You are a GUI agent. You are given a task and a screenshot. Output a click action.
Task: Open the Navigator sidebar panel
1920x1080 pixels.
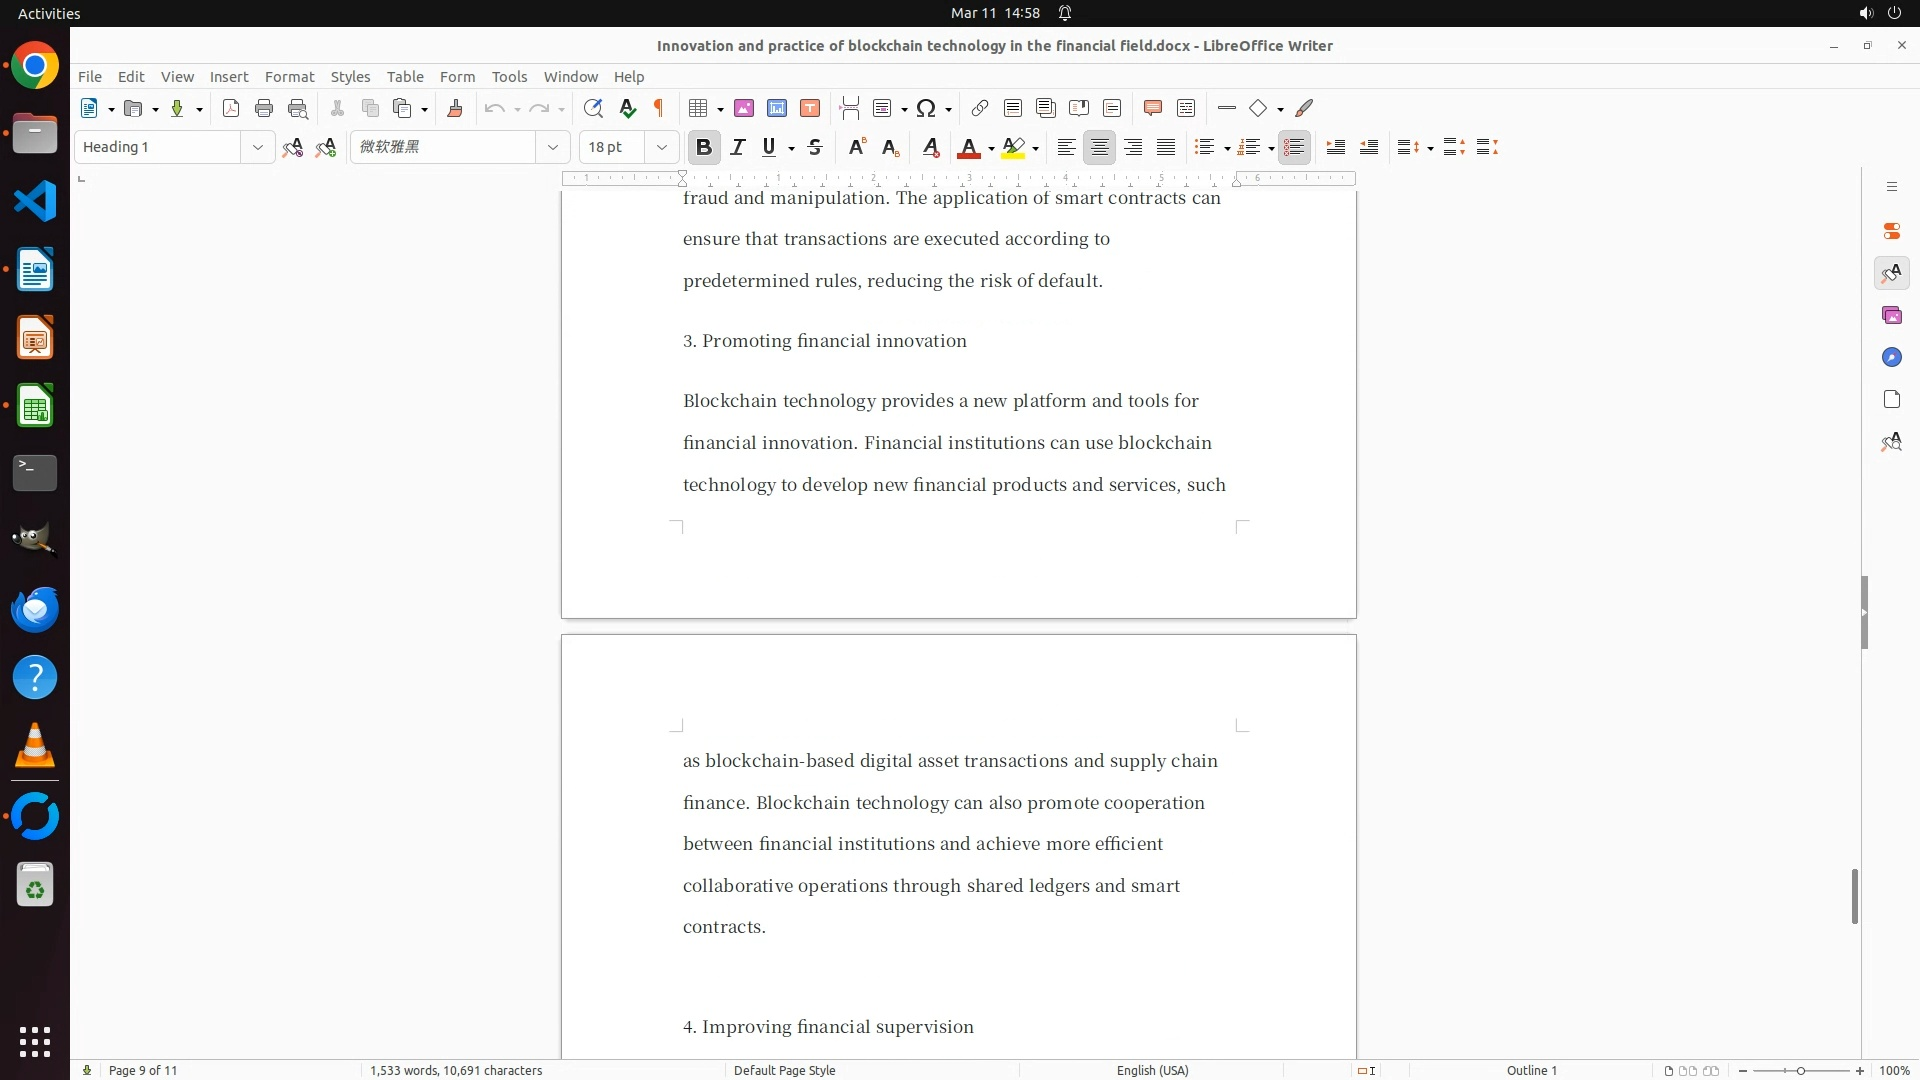(1891, 358)
